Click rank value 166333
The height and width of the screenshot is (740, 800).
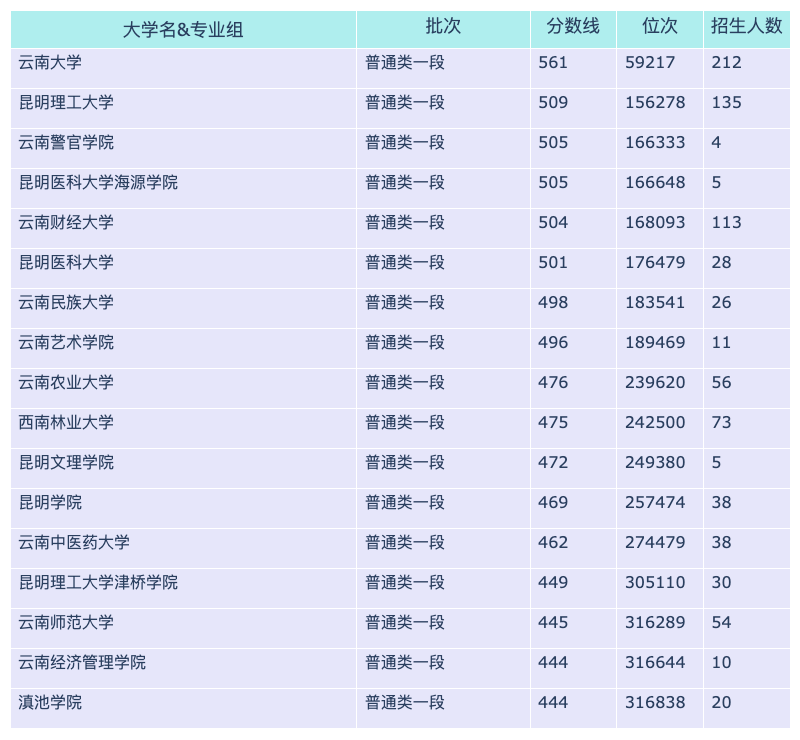click(x=655, y=142)
